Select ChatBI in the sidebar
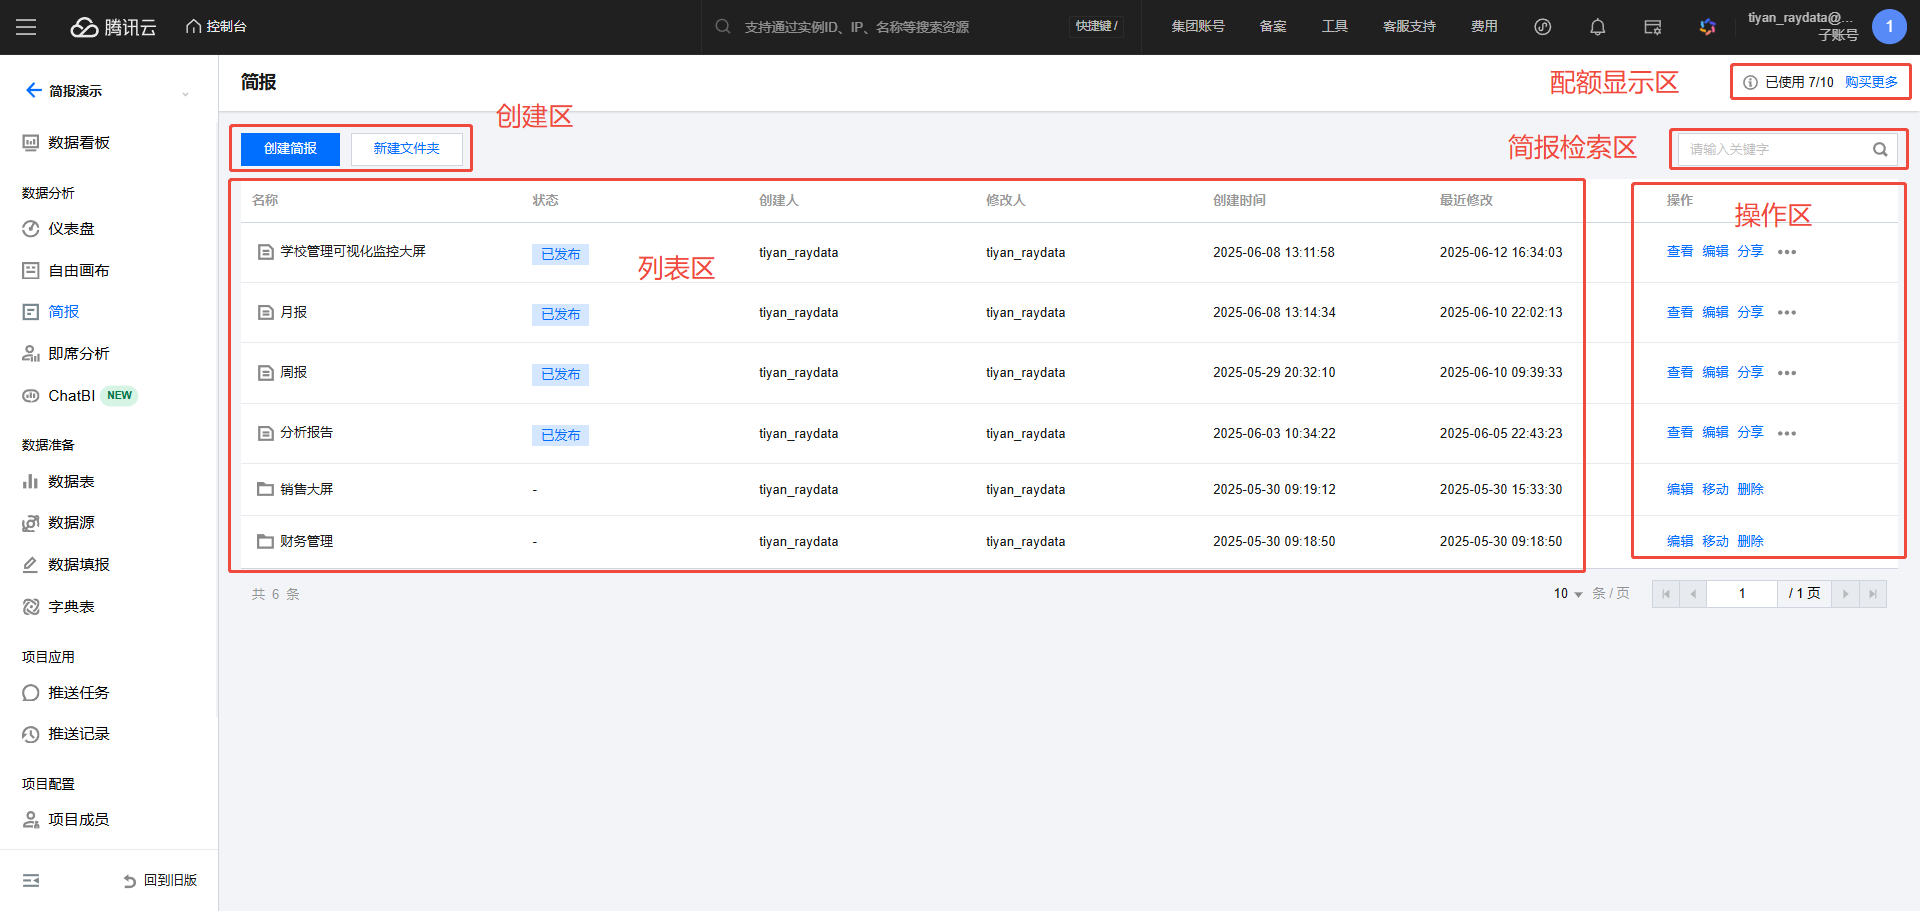This screenshot has height=911, width=1920. pyautogui.click(x=71, y=396)
